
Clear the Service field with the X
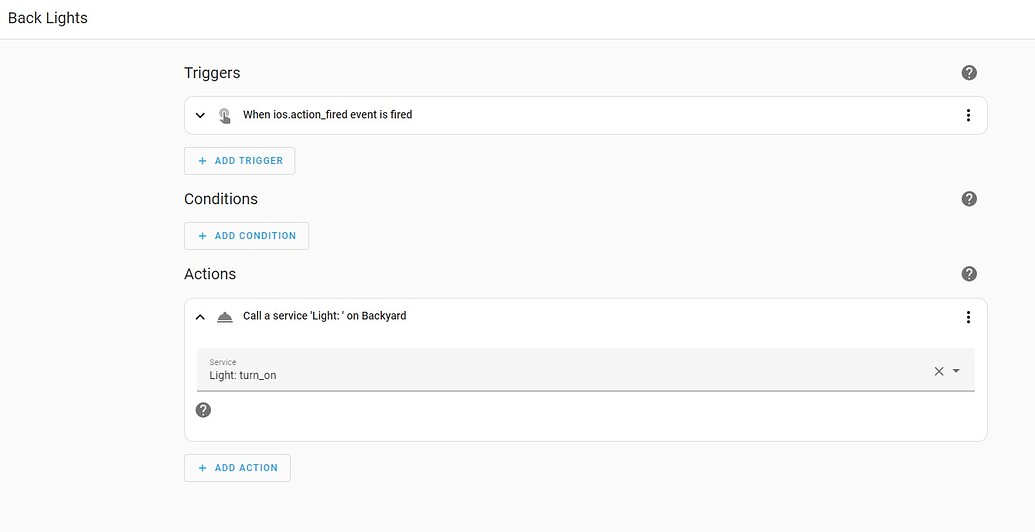939,371
